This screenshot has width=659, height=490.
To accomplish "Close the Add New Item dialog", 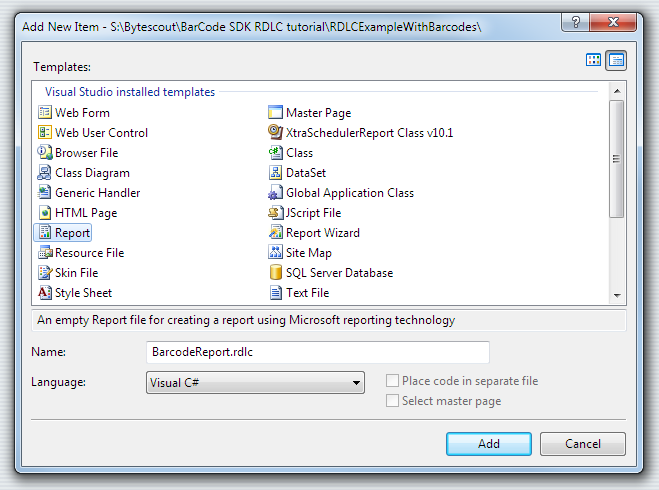I will (x=613, y=21).
